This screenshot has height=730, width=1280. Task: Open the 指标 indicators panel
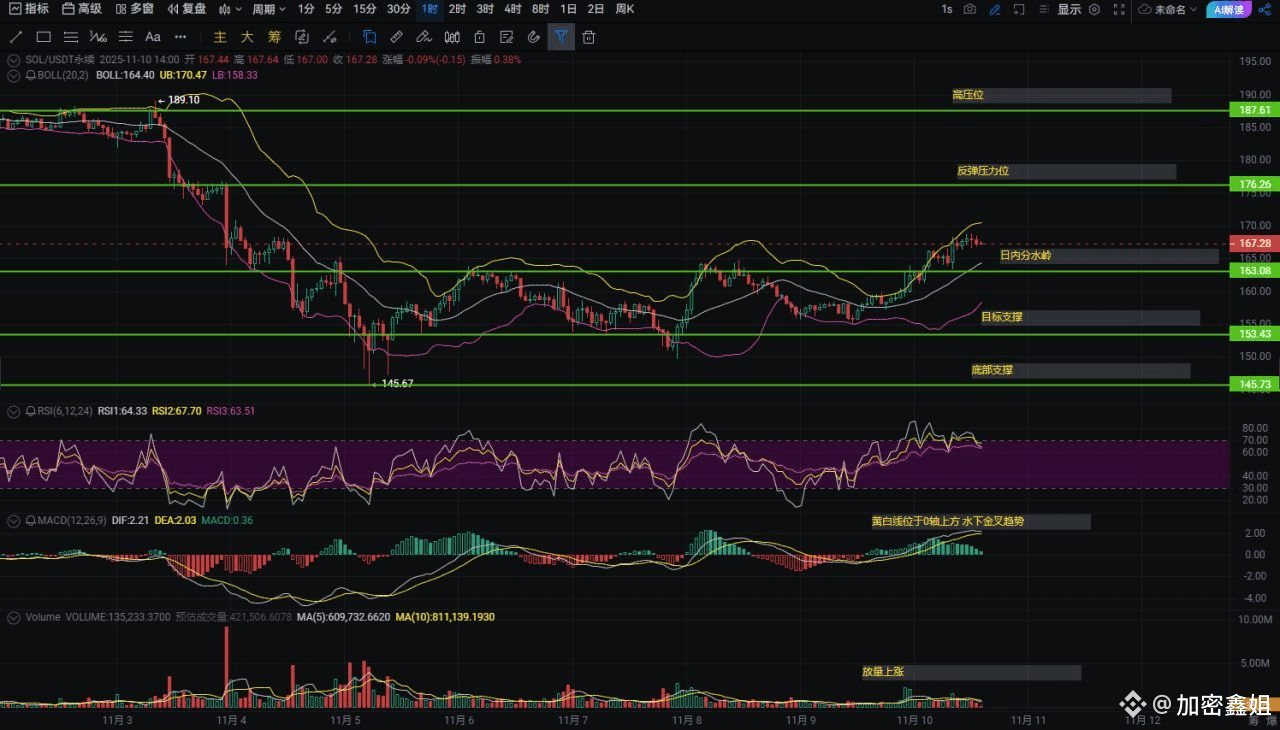(x=28, y=9)
